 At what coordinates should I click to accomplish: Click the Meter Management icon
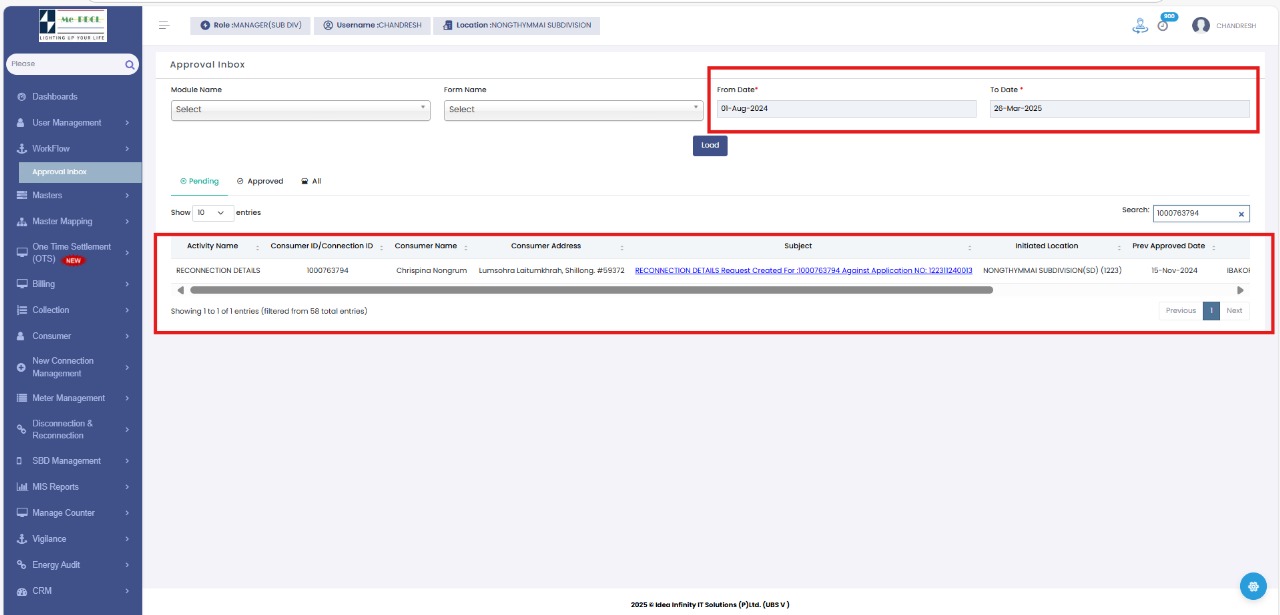click(x=21, y=398)
